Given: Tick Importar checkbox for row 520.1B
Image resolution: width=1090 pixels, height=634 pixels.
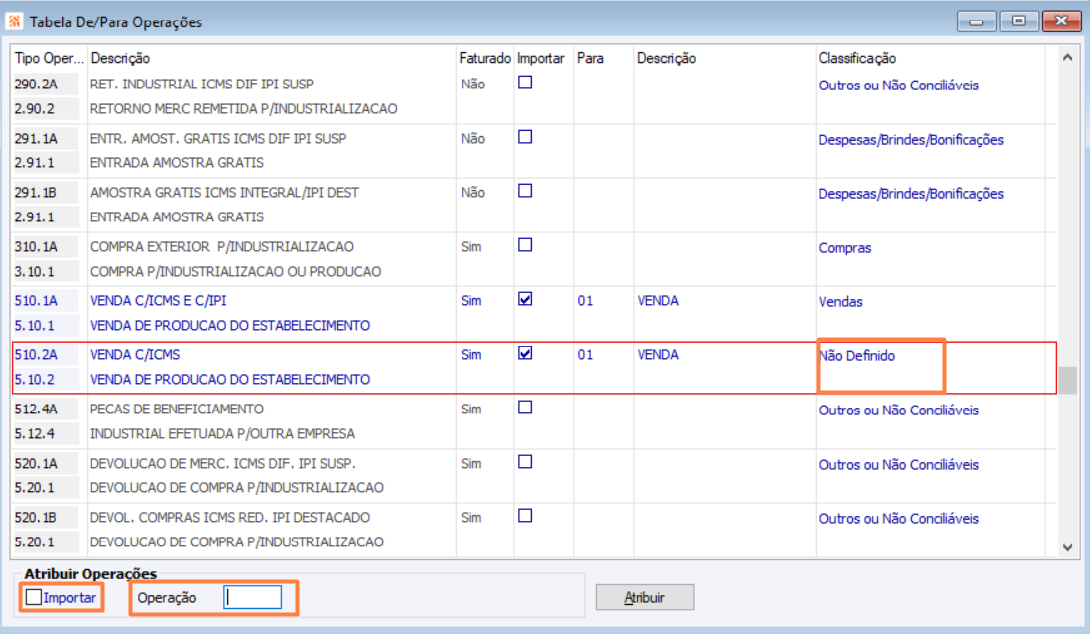Looking at the screenshot, I should tap(525, 517).
